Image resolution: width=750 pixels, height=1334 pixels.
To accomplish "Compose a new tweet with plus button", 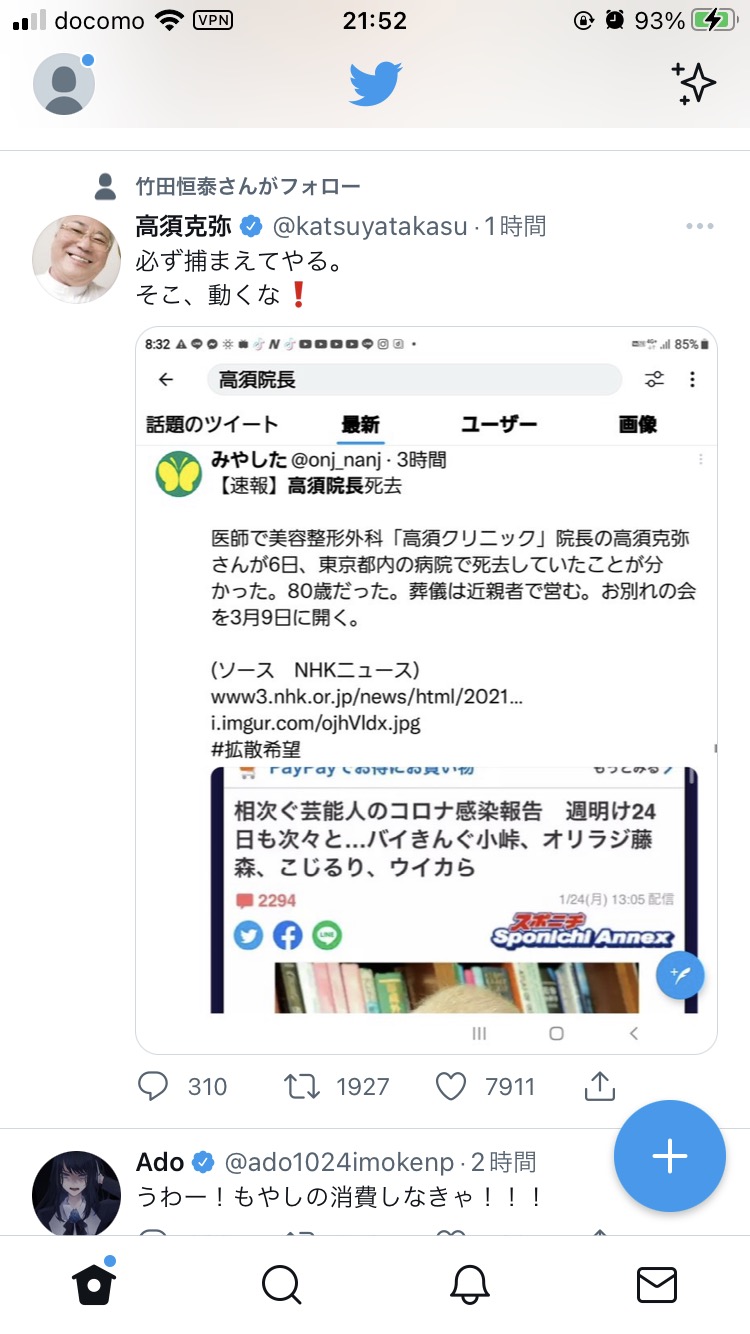I will point(669,1156).
